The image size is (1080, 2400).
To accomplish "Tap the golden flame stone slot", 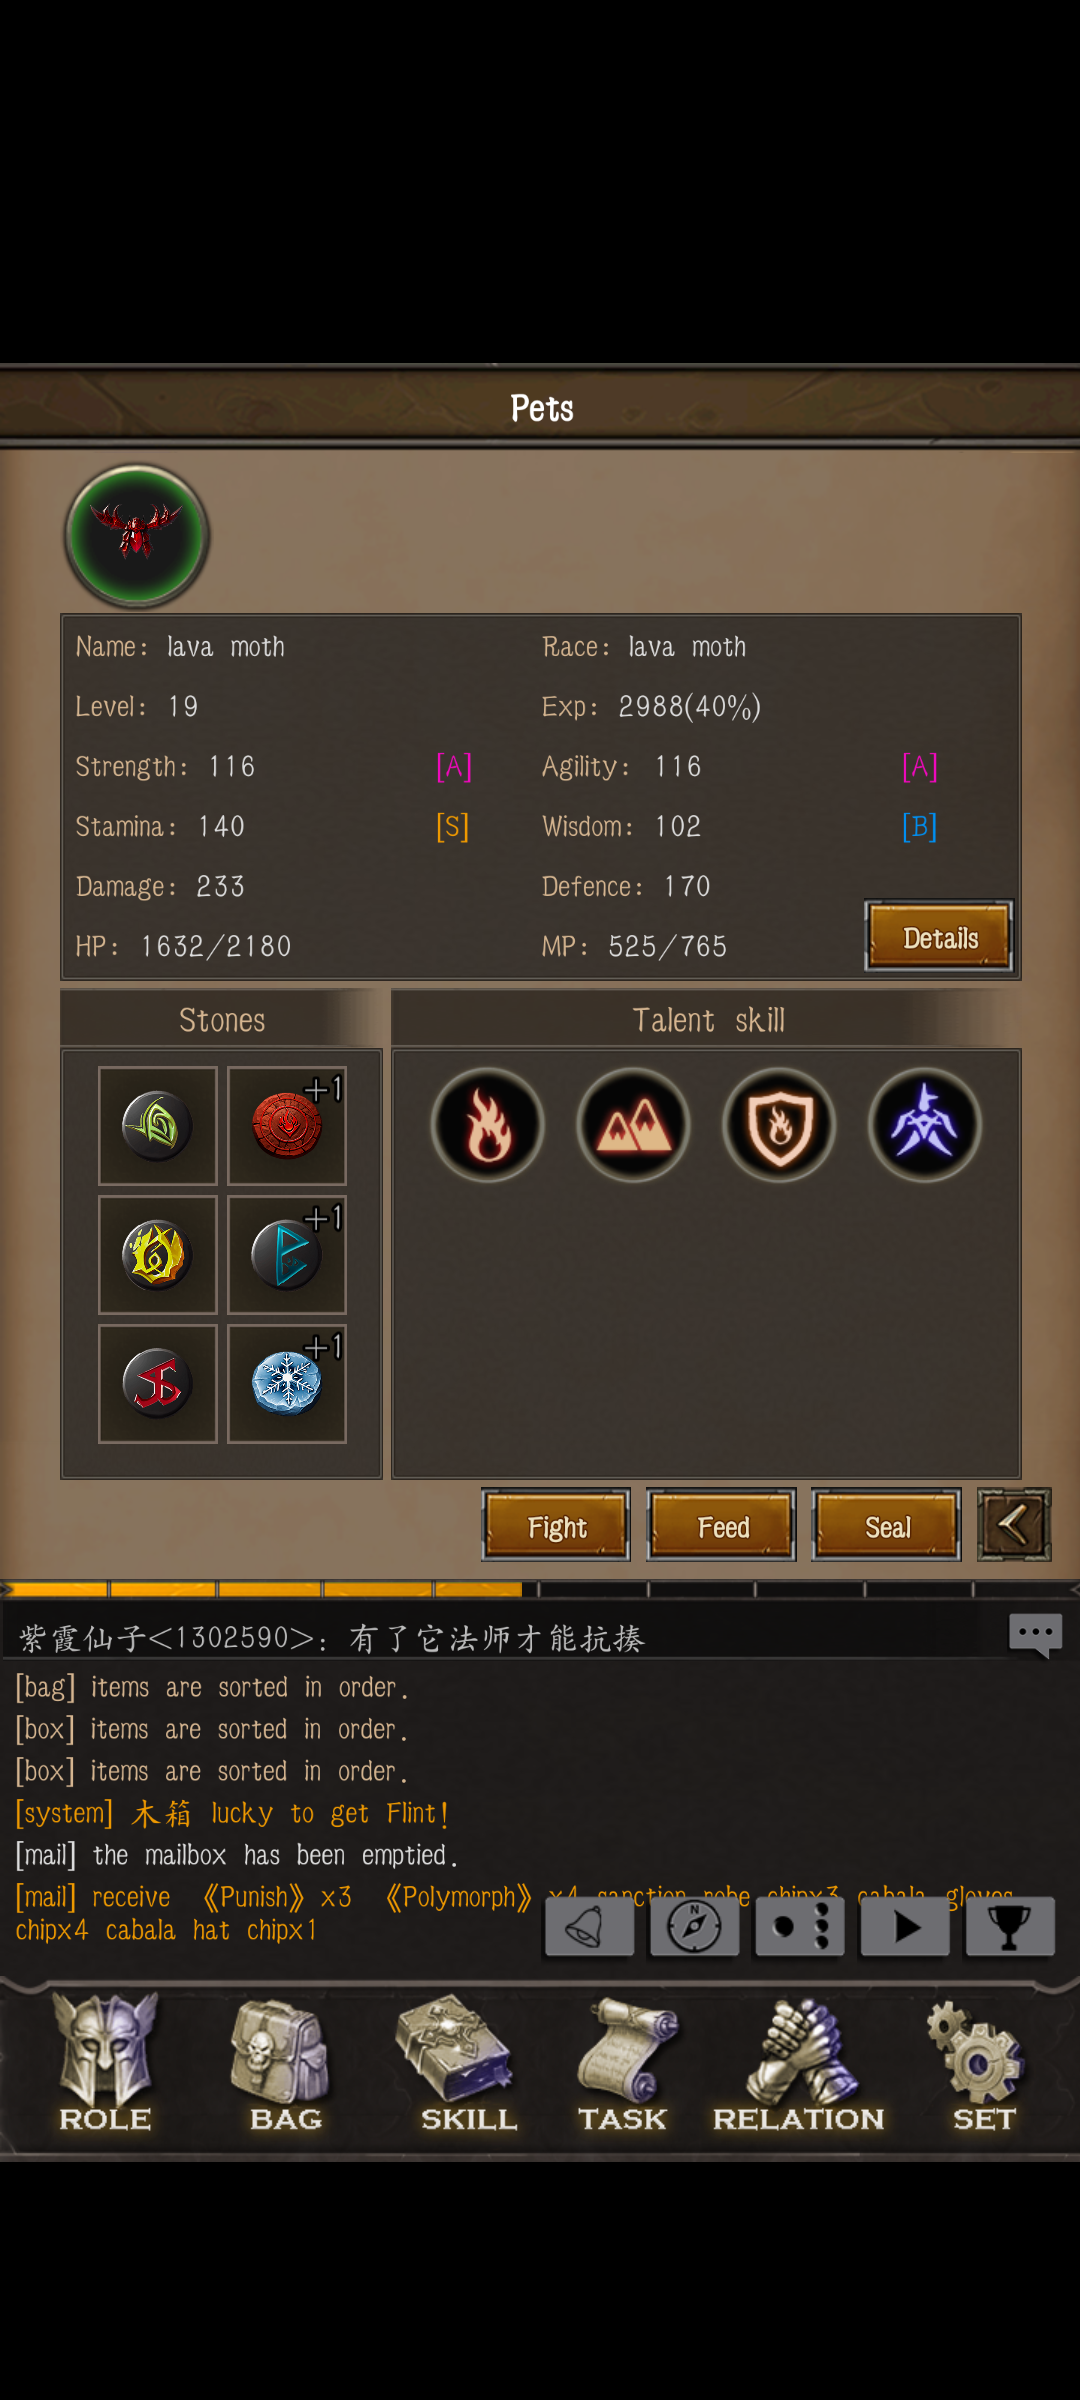I will [x=158, y=1255].
